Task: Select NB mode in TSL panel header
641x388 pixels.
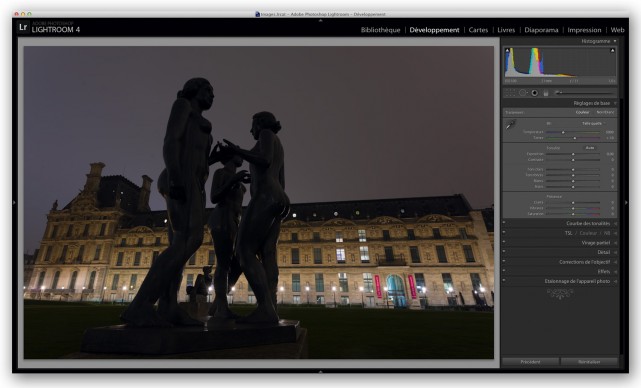Action: (x=607, y=233)
